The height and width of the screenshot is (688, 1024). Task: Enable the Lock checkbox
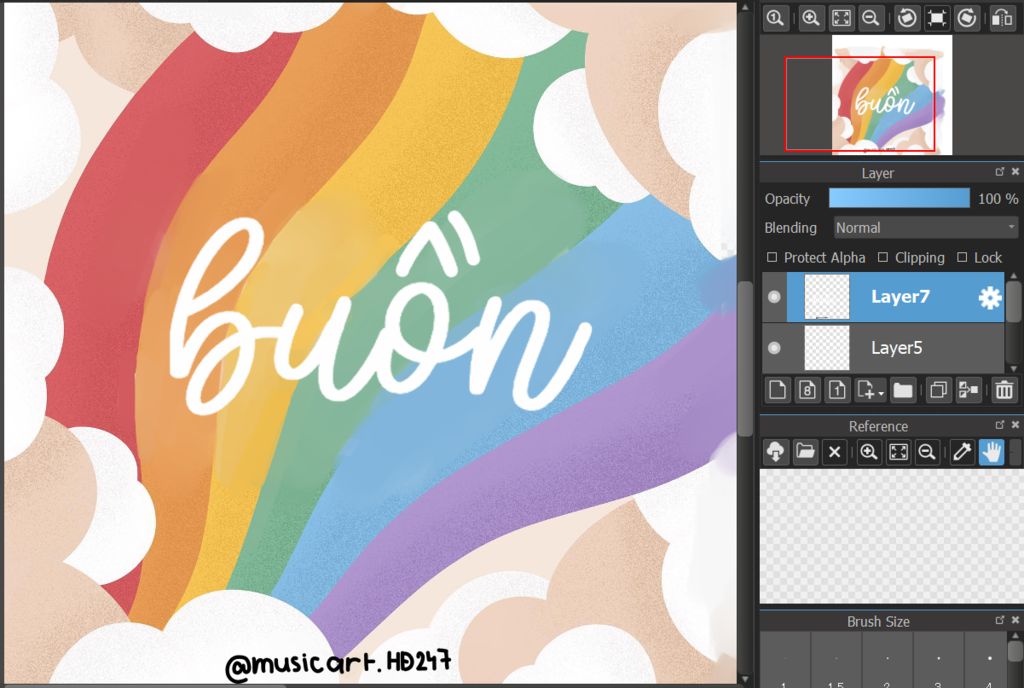point(962,257)
